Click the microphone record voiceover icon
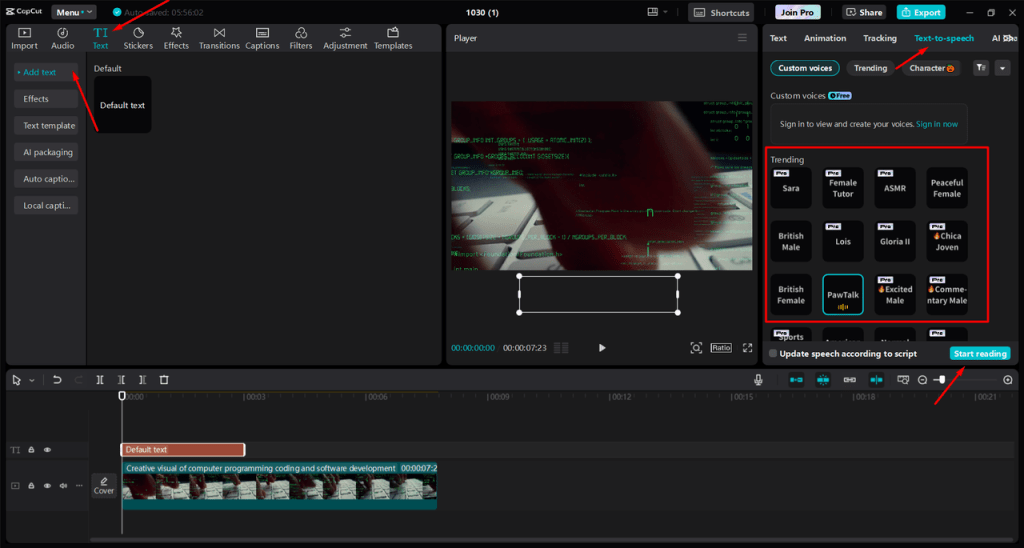The width and height of the screenshot is (1024, 548). (x=759, y=380)
